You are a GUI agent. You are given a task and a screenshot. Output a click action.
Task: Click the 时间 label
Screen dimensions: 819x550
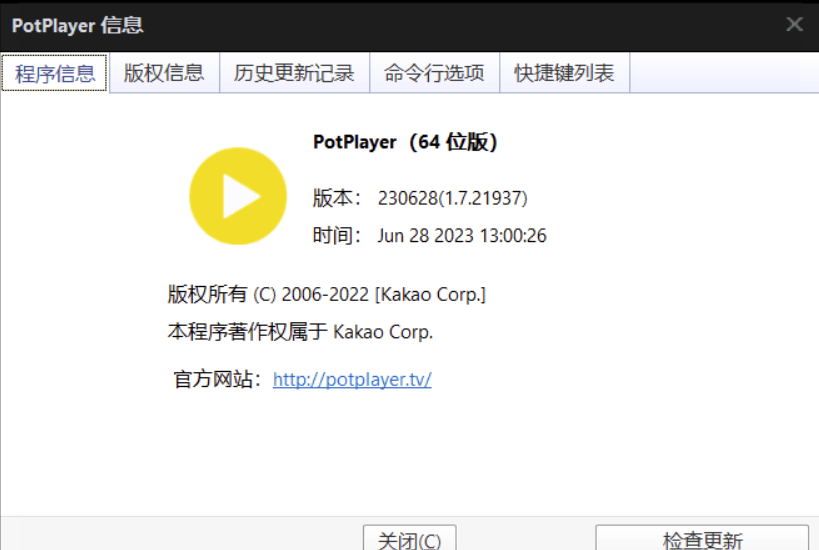click(x=336, y=236)
